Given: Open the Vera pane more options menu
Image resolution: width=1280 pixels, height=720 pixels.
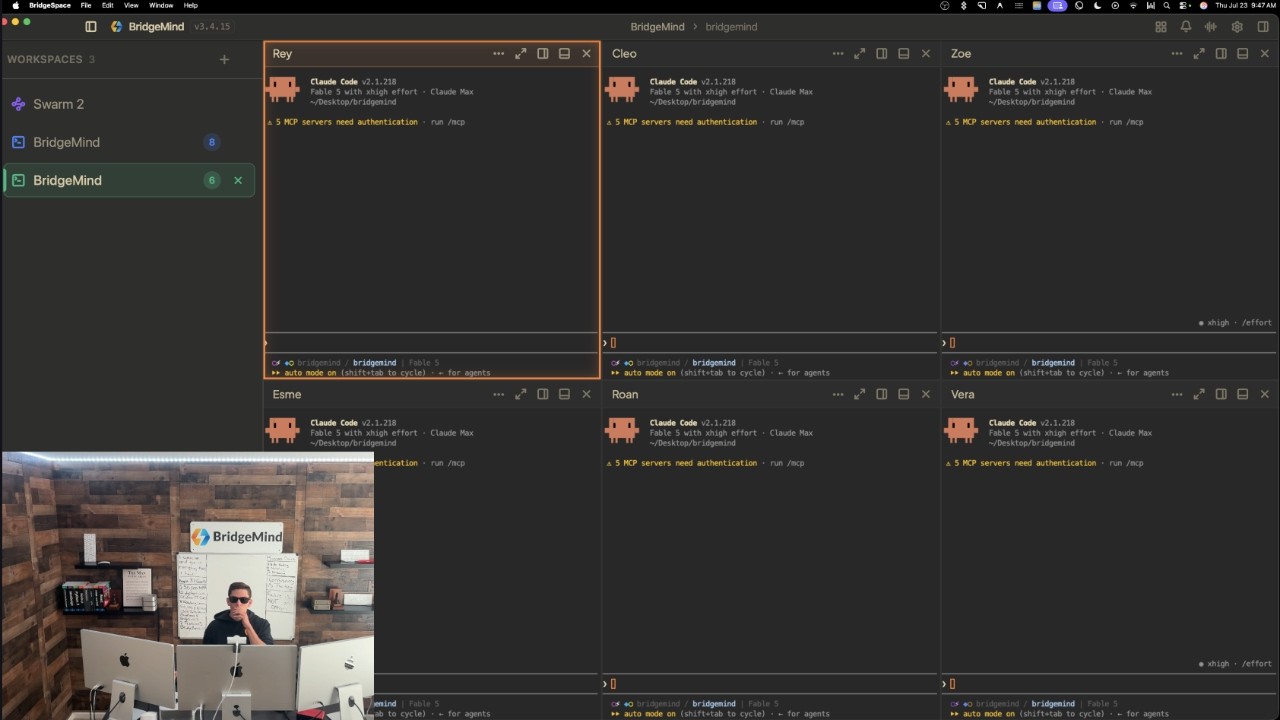Looking at the screenshot, I should point(1176,394).
